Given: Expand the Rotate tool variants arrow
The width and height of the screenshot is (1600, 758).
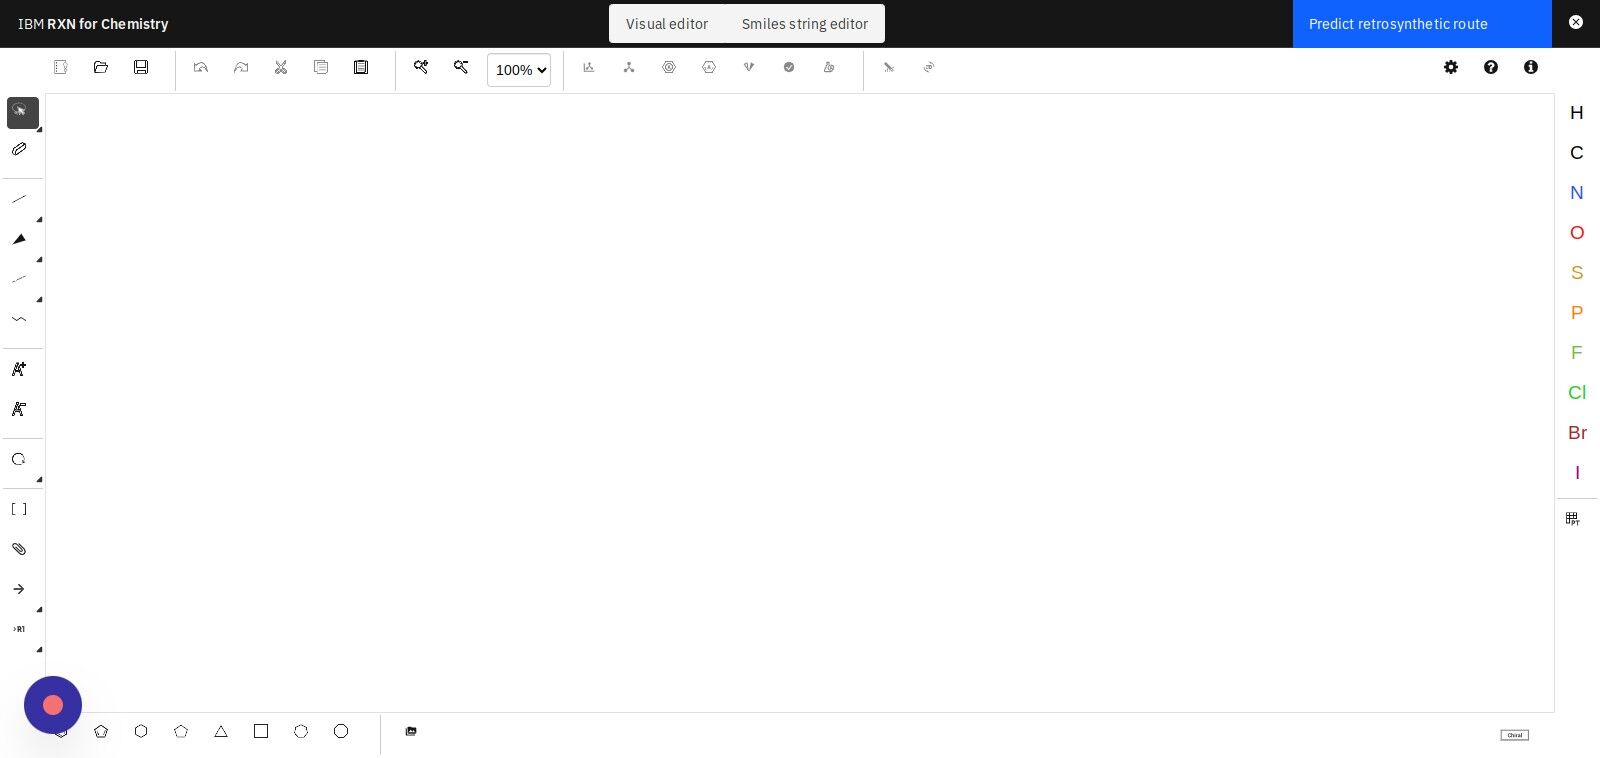Looking at the screenshot, I should pos(40,480).
